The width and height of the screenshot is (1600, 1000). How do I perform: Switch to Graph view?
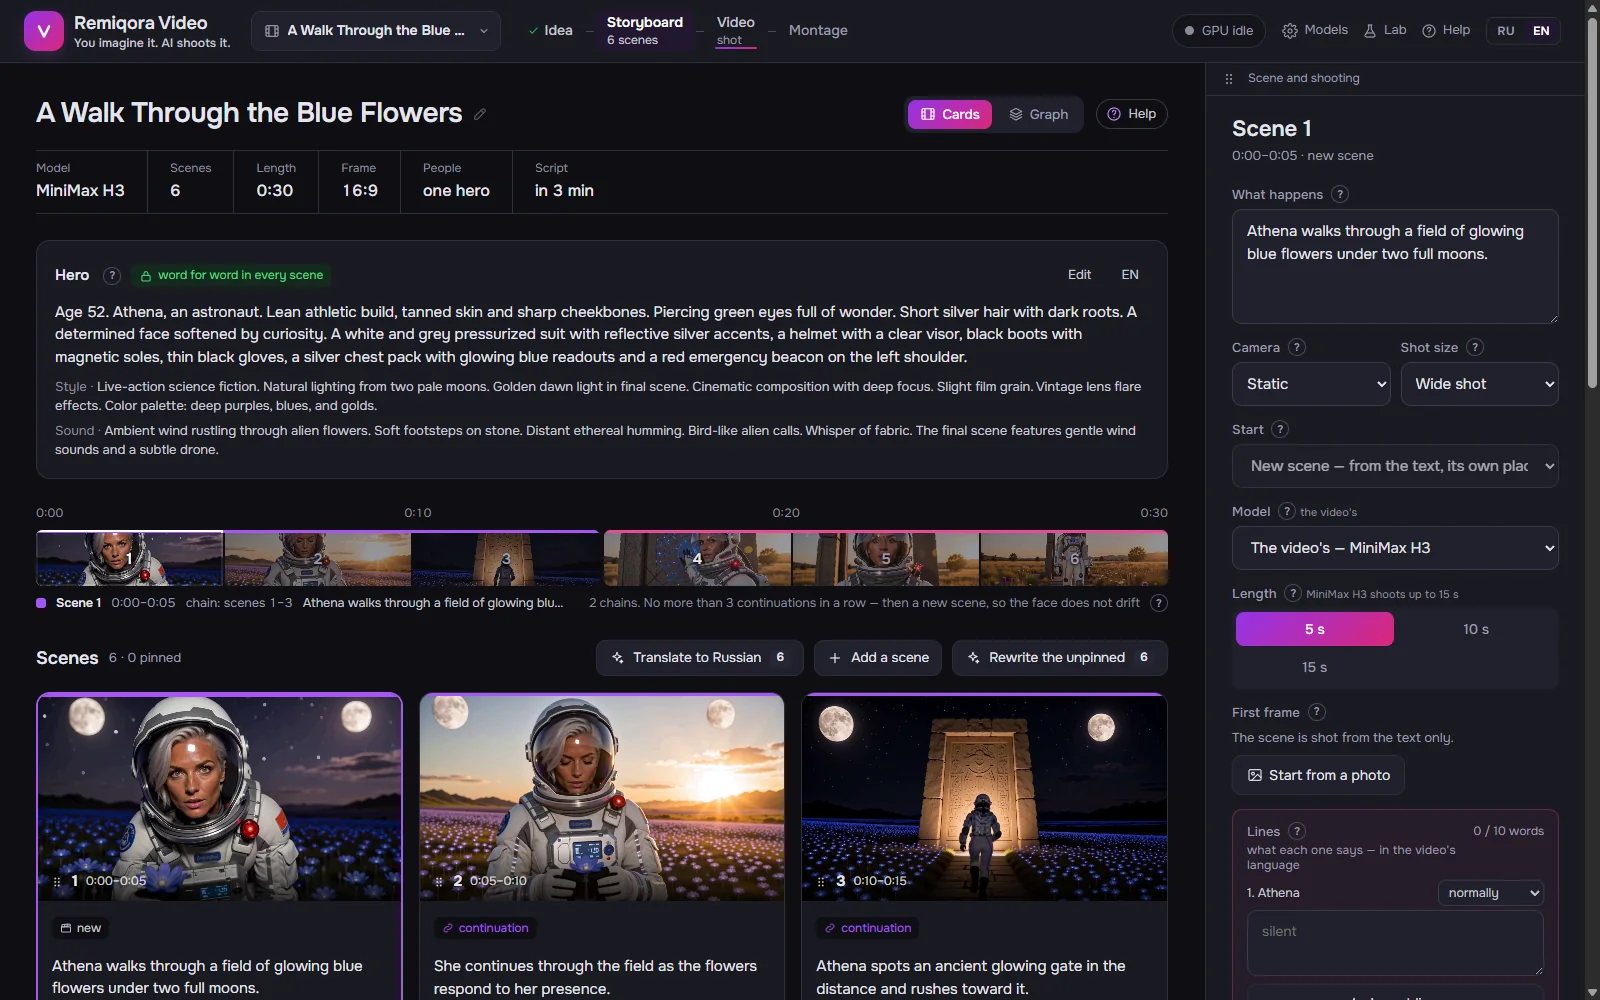1039,114
